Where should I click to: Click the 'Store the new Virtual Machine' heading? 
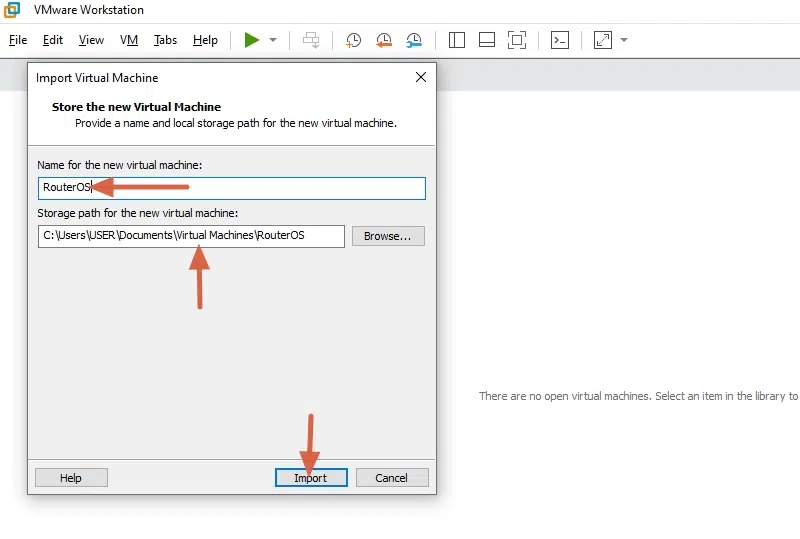click(136, 107)
